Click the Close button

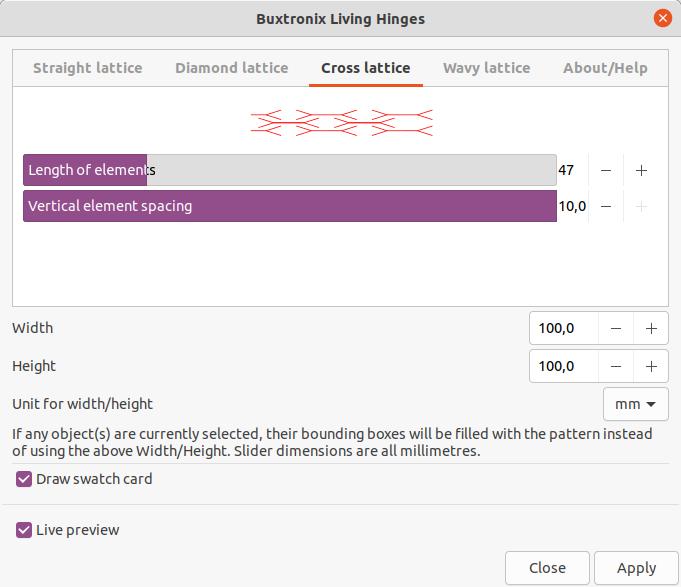coord(547,568)
